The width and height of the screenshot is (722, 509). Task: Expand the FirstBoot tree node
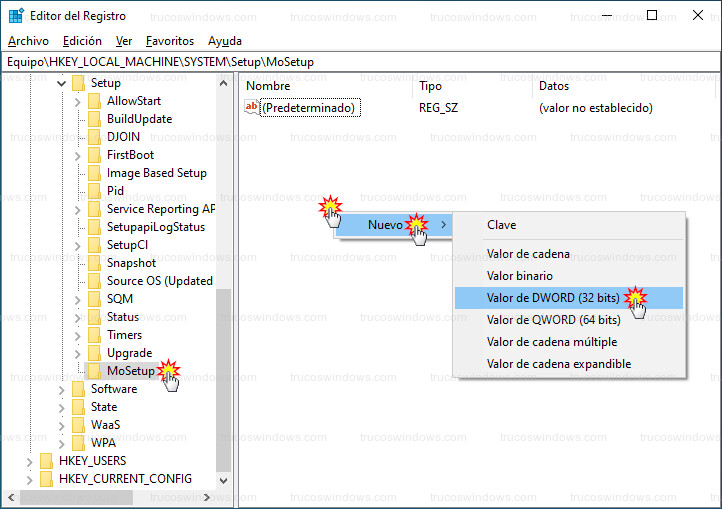78,155
